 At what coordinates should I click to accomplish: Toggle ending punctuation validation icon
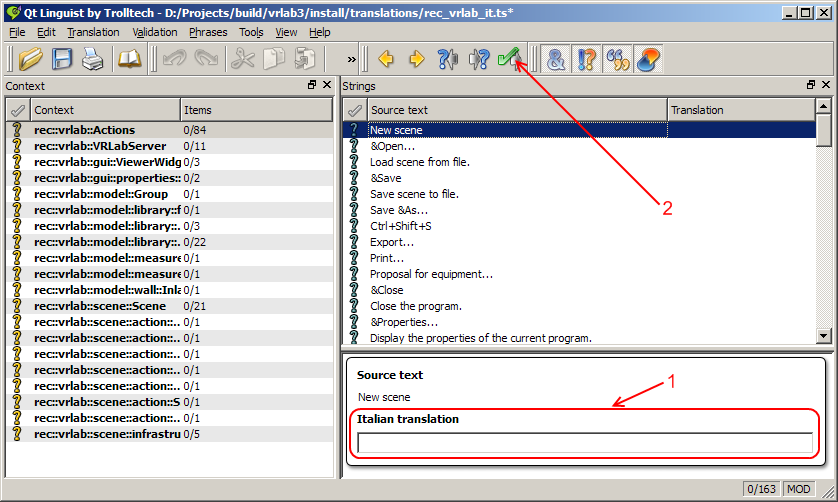coord(587,59)
